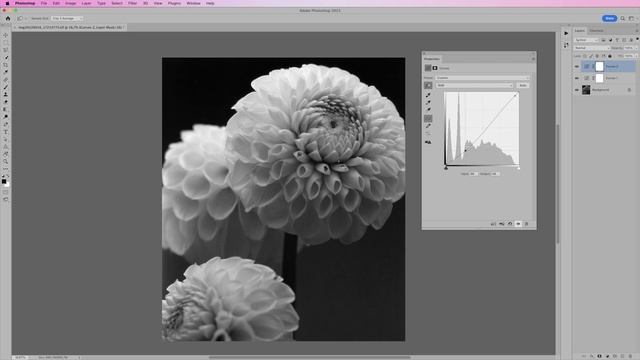Click the blue Share button
This screenshot has width=640, height=360.
pos(609,18)
